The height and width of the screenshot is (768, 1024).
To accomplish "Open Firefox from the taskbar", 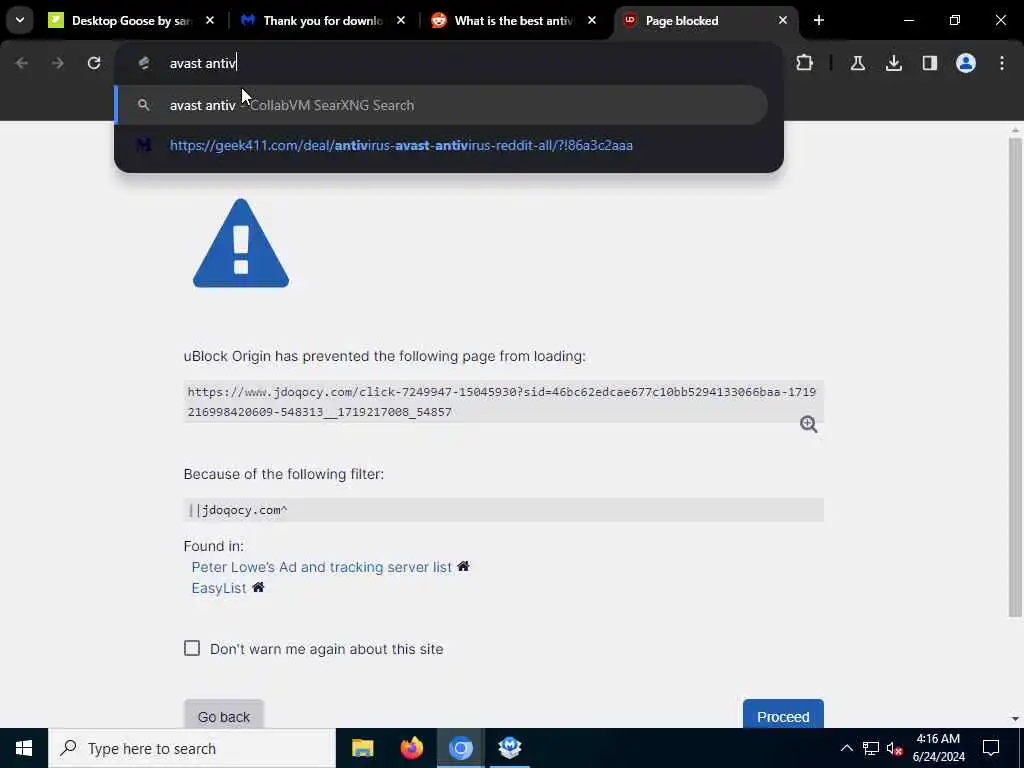I will click(x=411, y=748).
